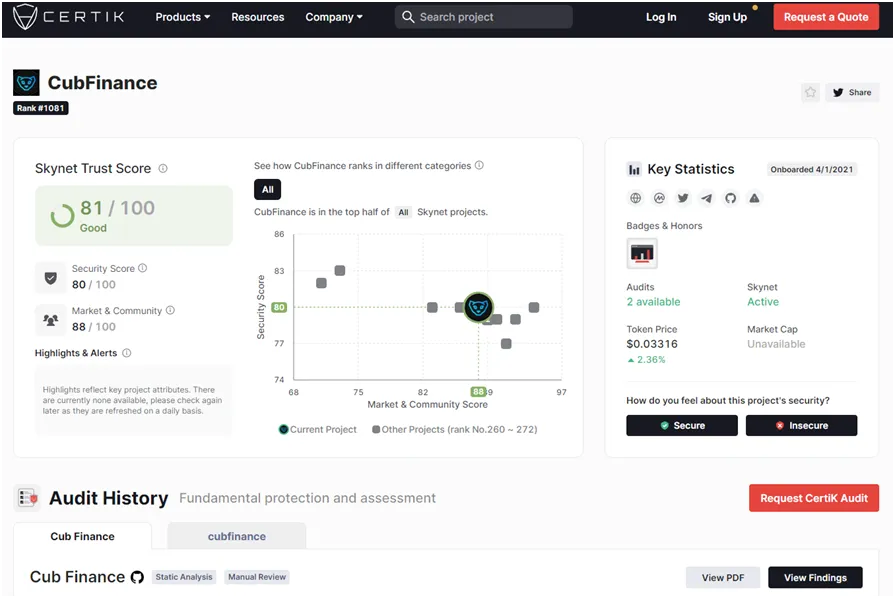Viewport: 895px width, 598px height.
Task: Click the Badges & Honors badge thumbnail
Action: [x=642, y=253]
